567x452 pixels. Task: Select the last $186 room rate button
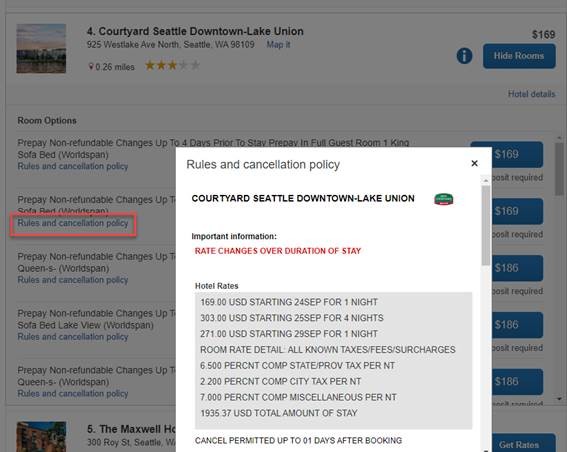(517, 381)
